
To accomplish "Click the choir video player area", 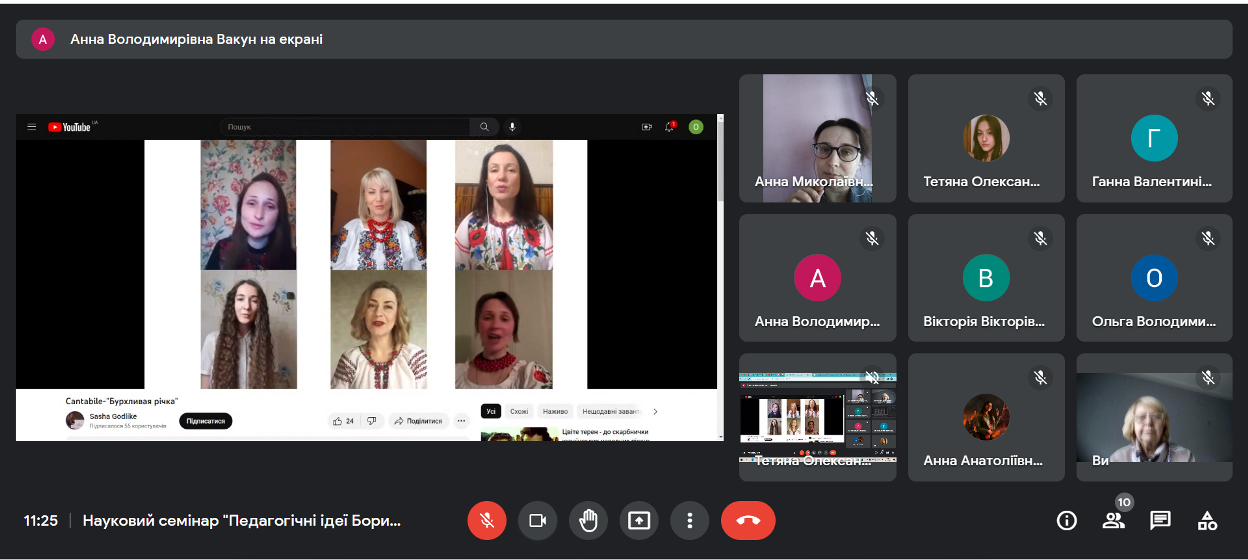I will click(x=366, y=264).
